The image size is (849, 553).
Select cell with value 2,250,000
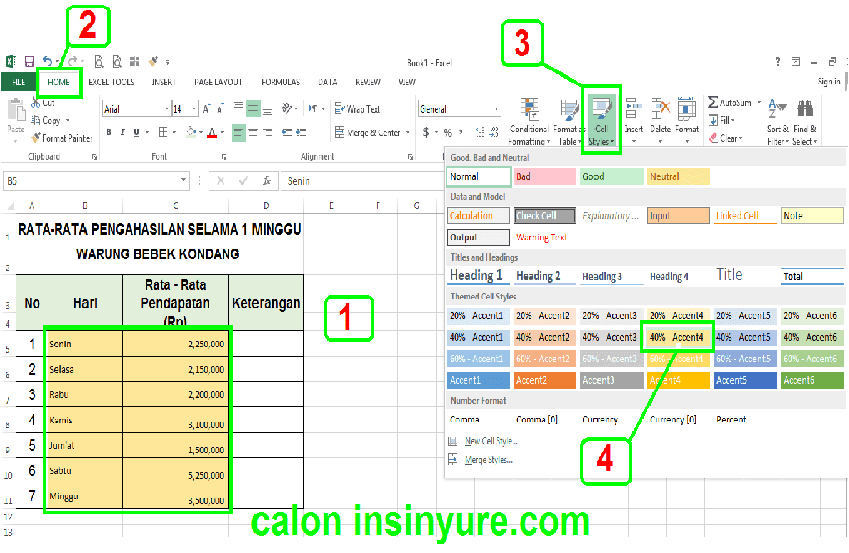(x=175, y=343)
